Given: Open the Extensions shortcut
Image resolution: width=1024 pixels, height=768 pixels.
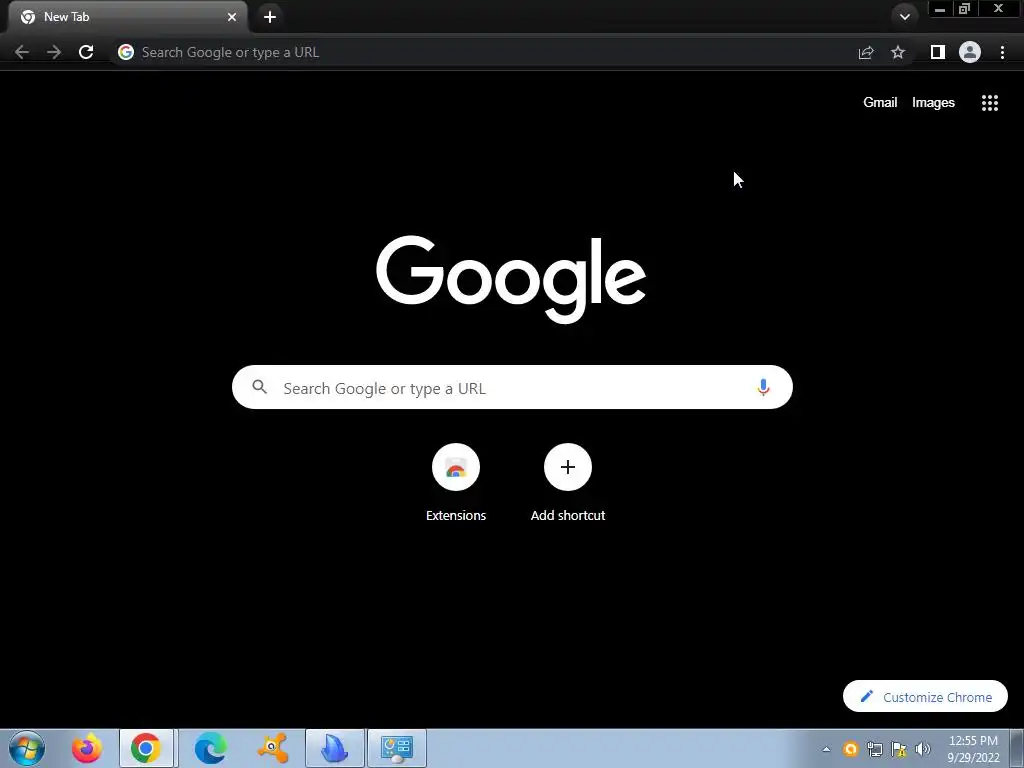Looking at the screenshot, I should coord(456,482).
